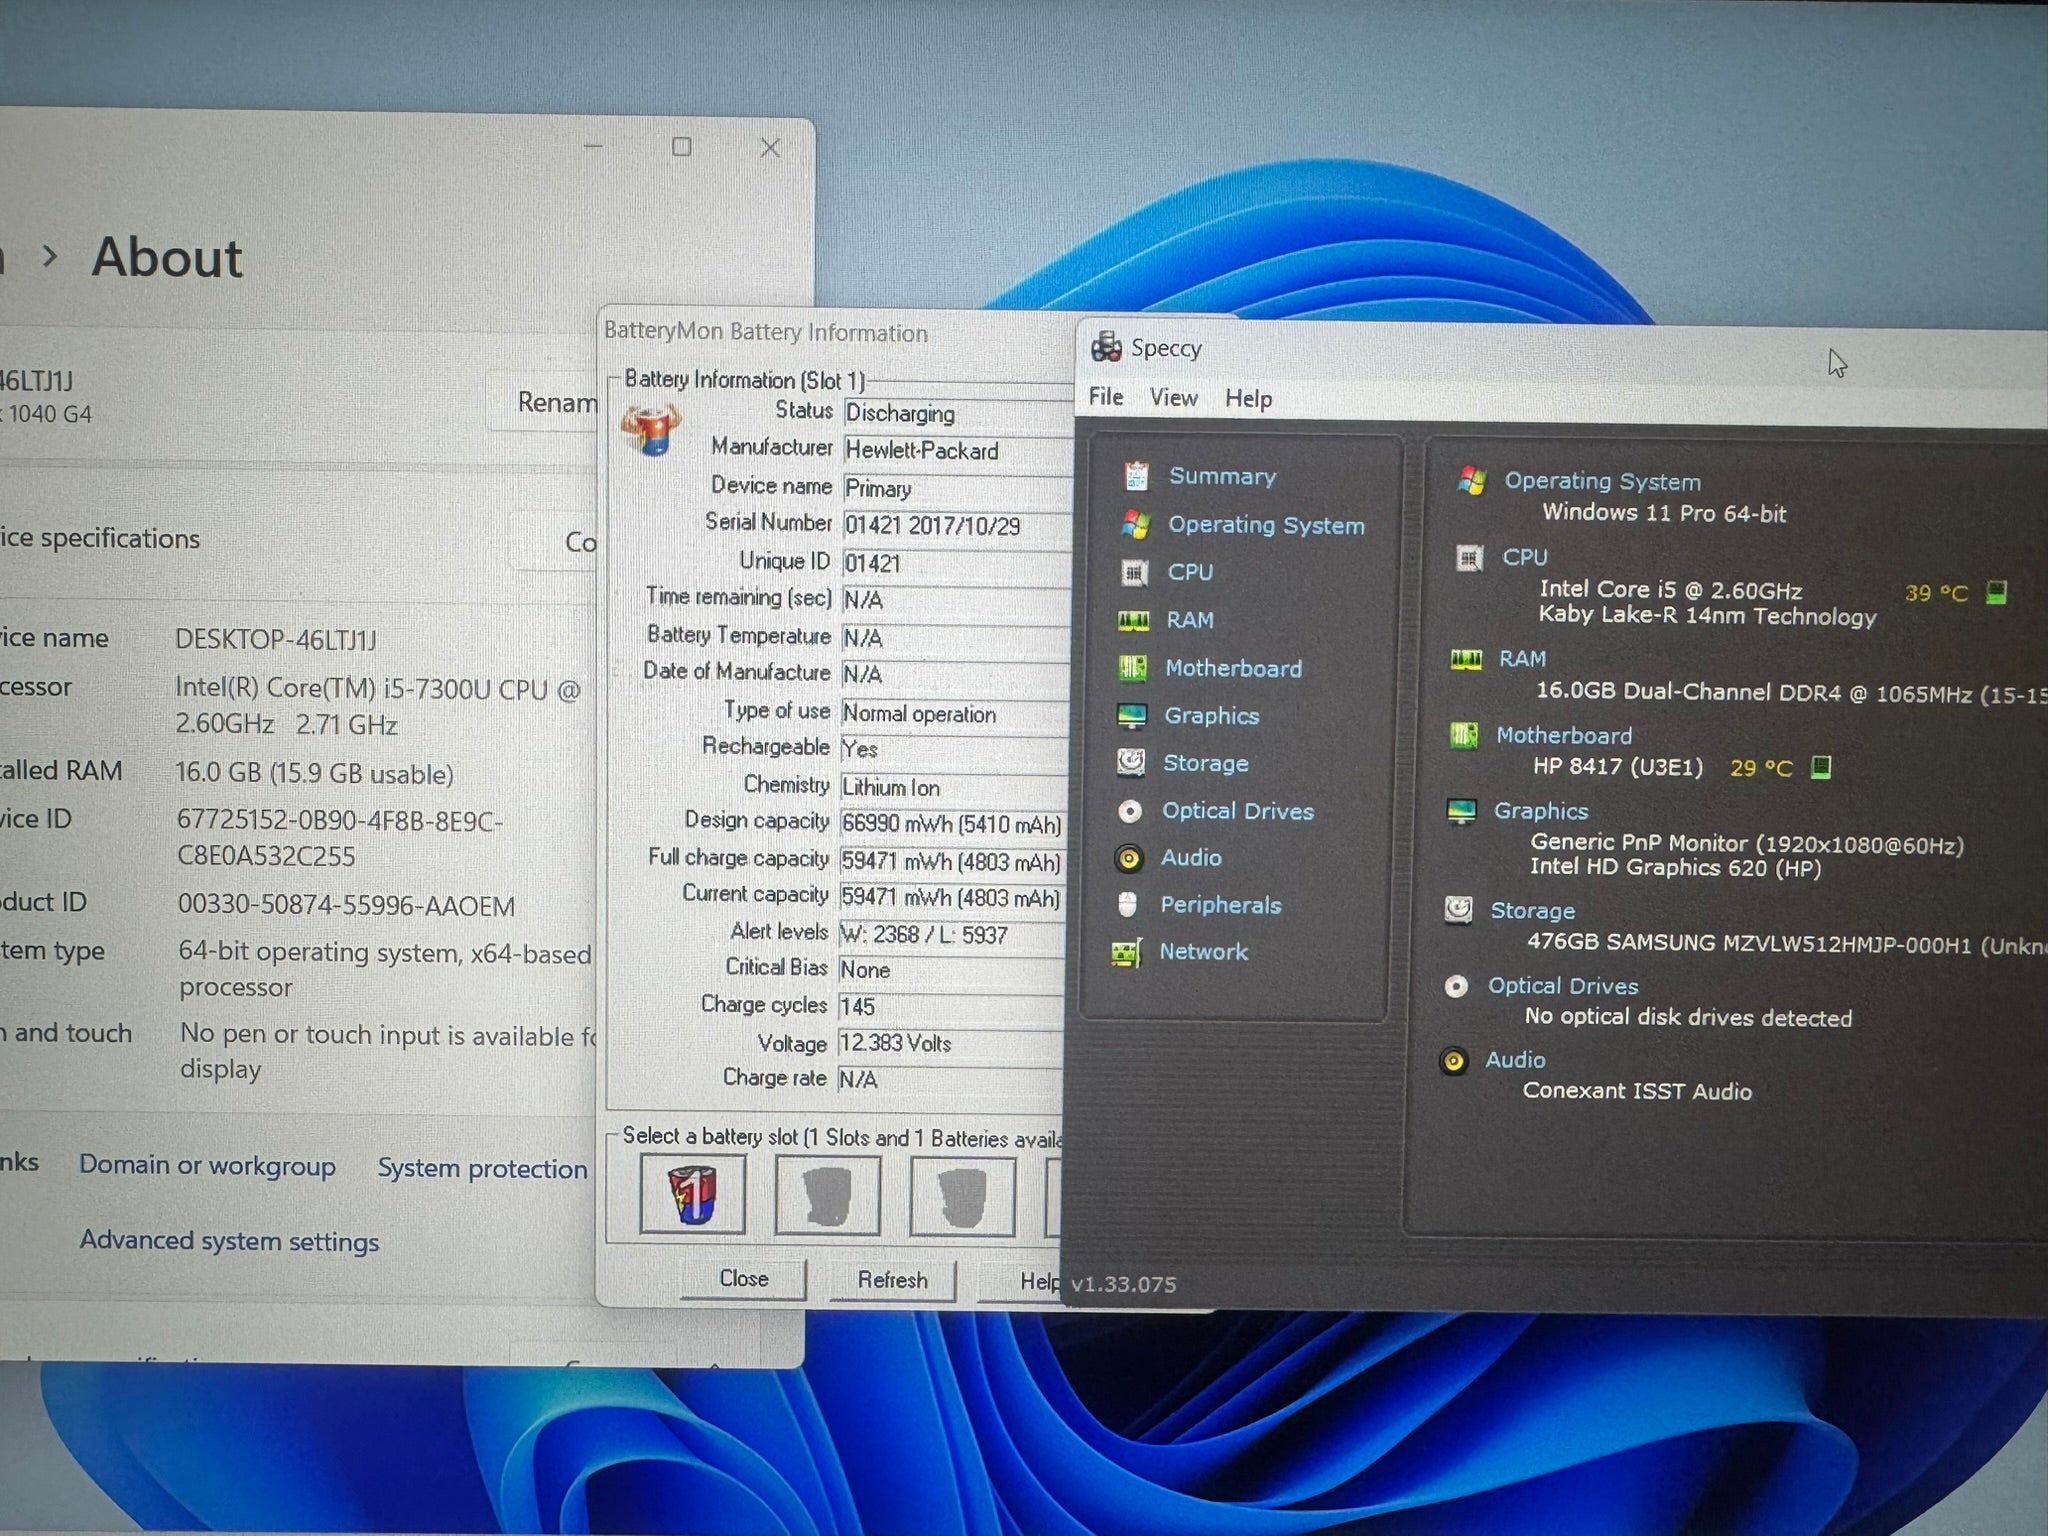This screenshot has height=1536, width=2048.
Task: Click the device name DESKTOP-46LTJ1J value
Action: 276,640
